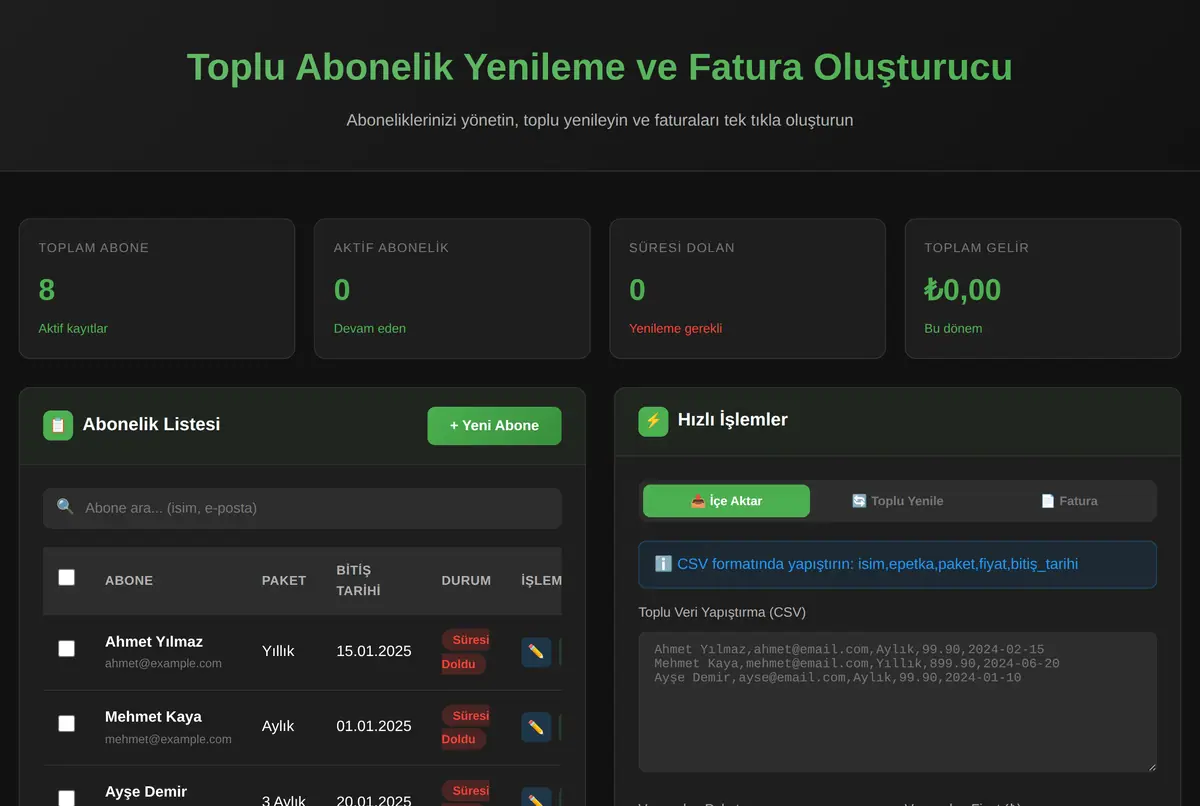Switch to the Toplu Yenile tab
This screenshot has width=1200, height=806.
[x=897, y=501]
